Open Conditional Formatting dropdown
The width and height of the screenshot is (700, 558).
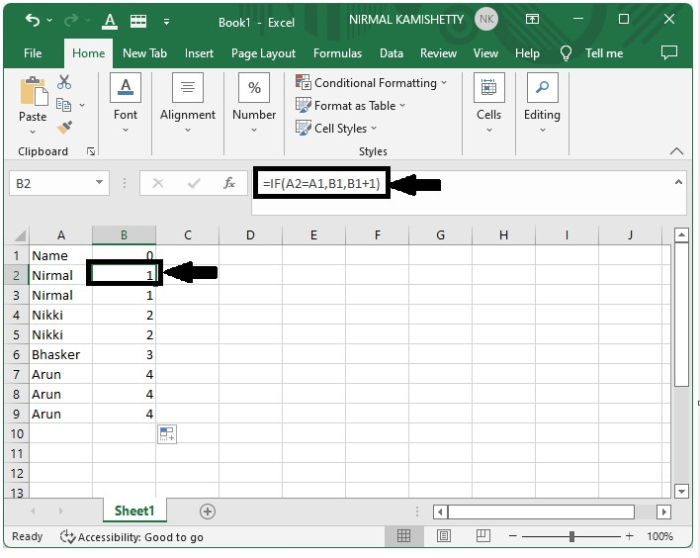pos(371,83)
